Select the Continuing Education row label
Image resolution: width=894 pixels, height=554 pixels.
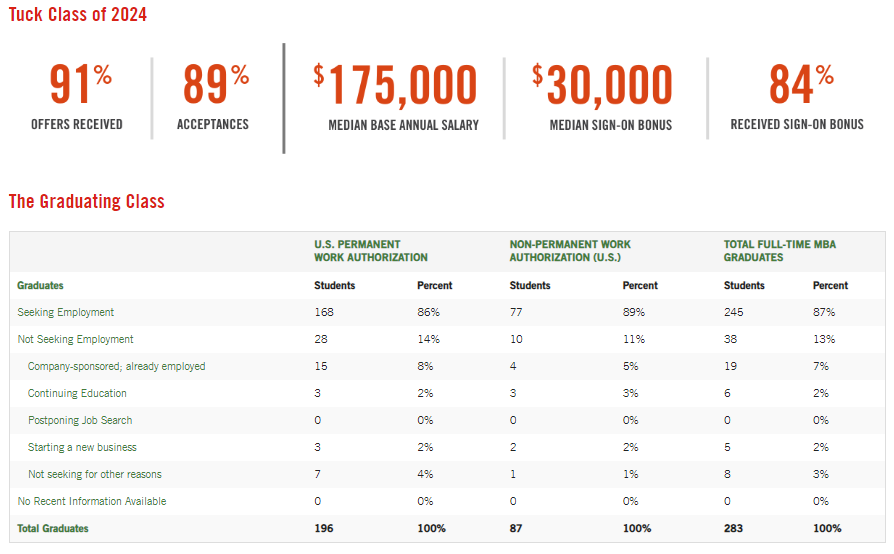coord(77,393)
